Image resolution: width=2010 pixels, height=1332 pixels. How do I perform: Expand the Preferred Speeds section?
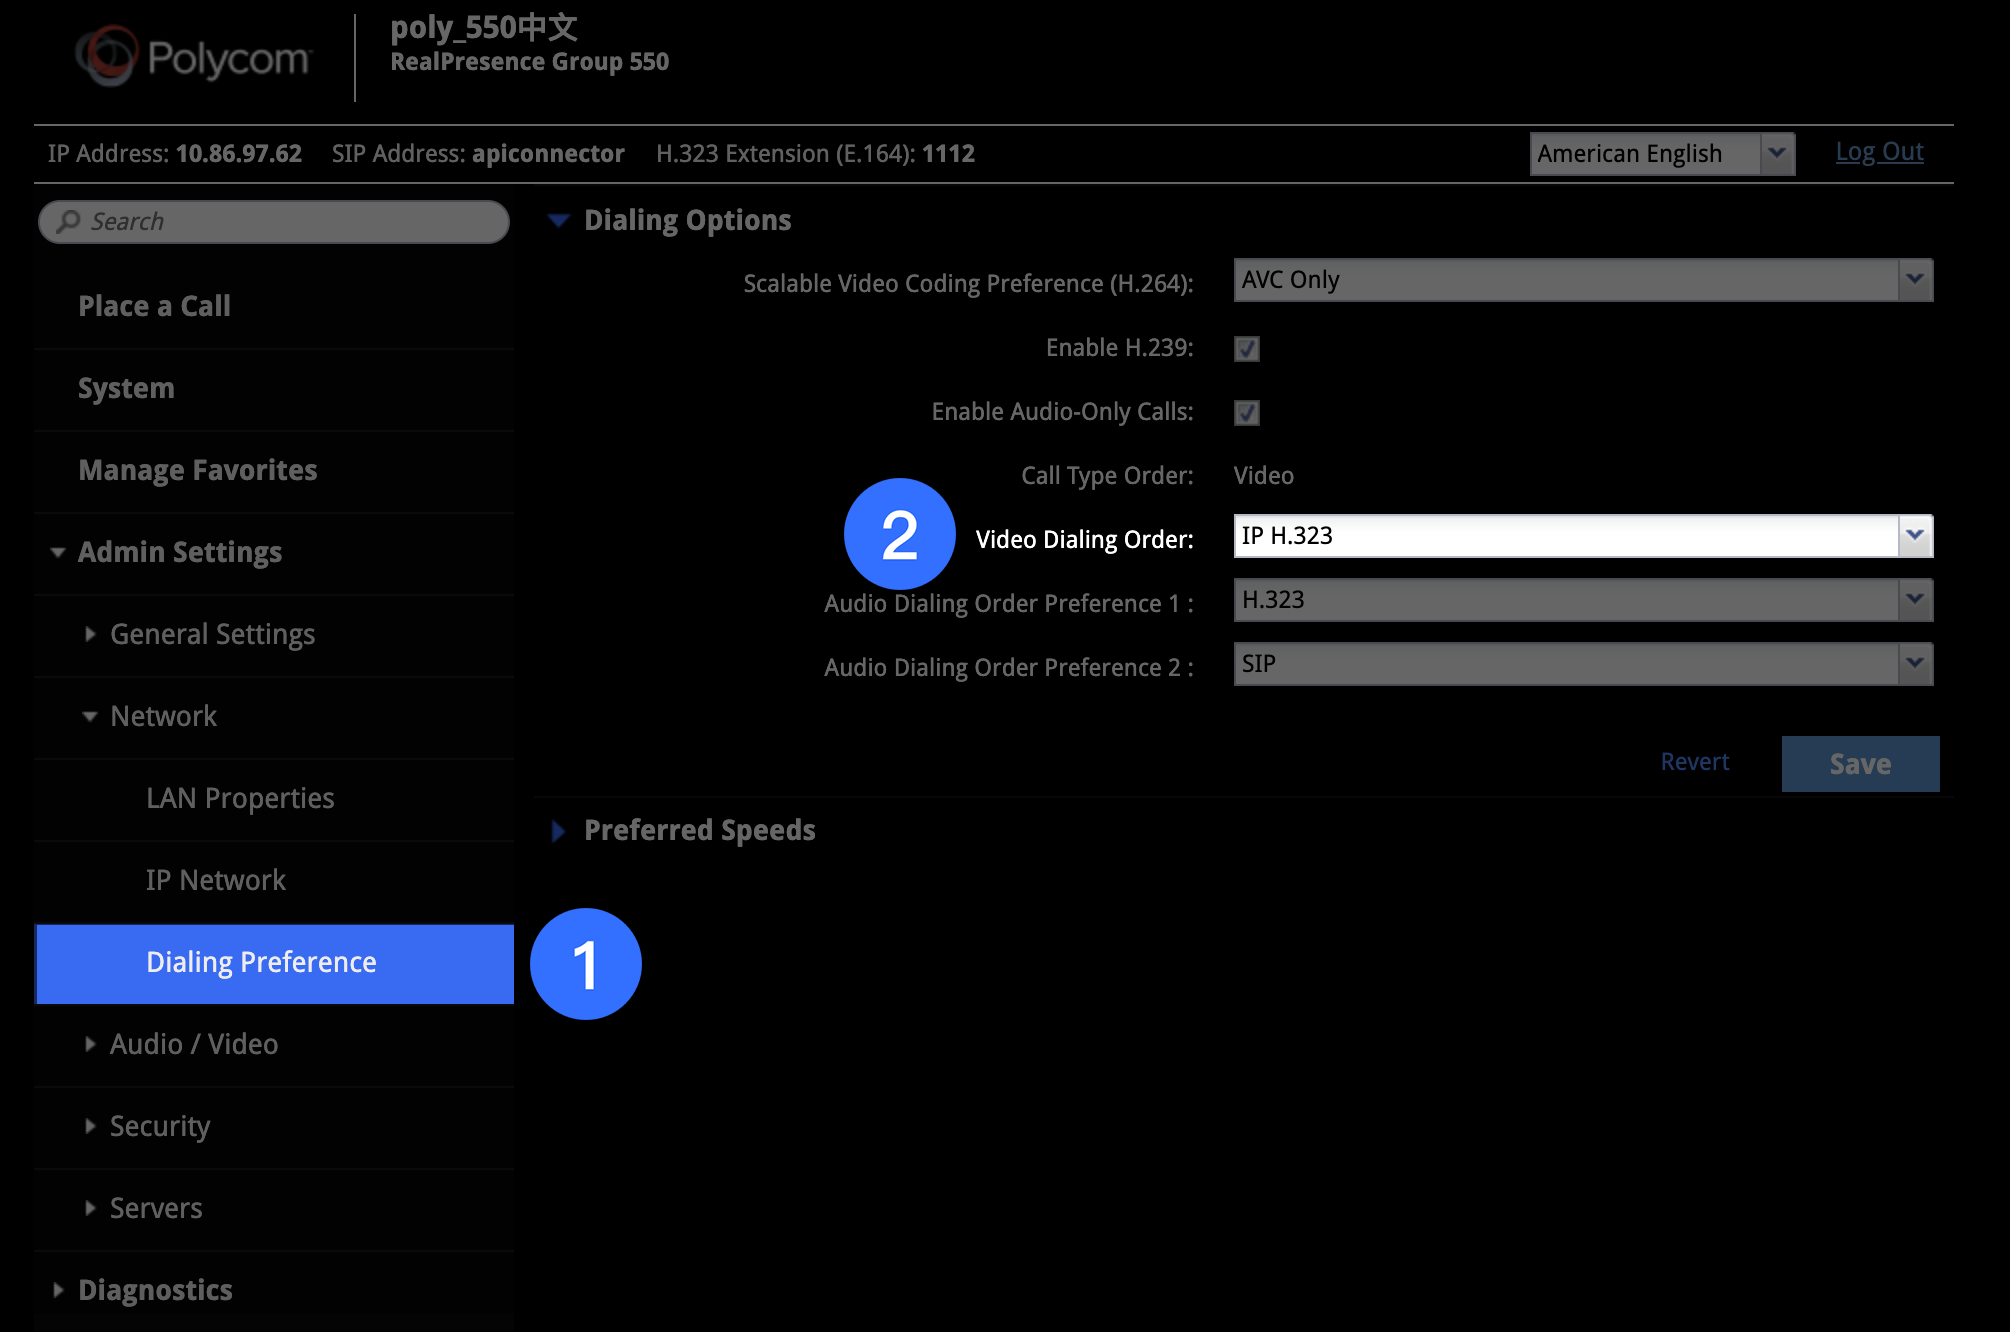tap(558, 830)
